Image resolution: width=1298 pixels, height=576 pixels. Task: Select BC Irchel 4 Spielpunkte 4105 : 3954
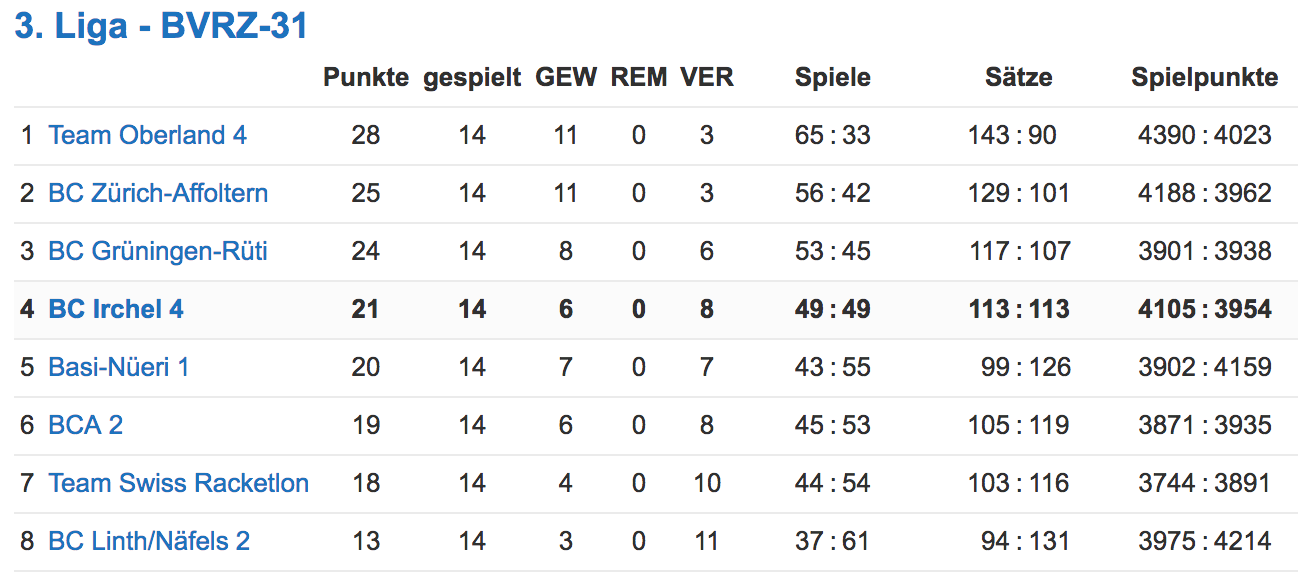coord(1205,309)
